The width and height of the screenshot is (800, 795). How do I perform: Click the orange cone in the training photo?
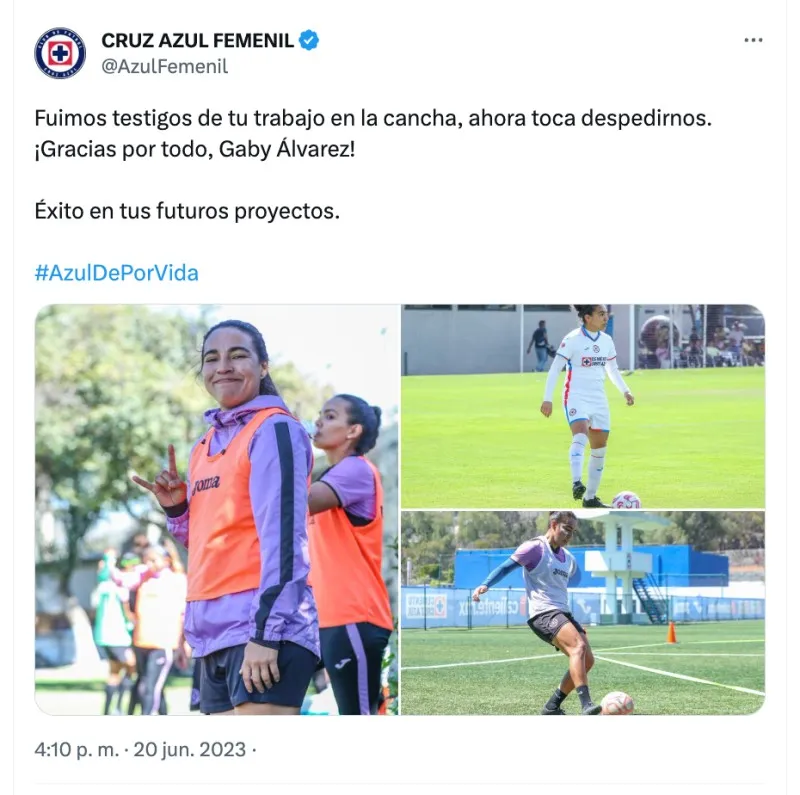(x=671, y=632)
